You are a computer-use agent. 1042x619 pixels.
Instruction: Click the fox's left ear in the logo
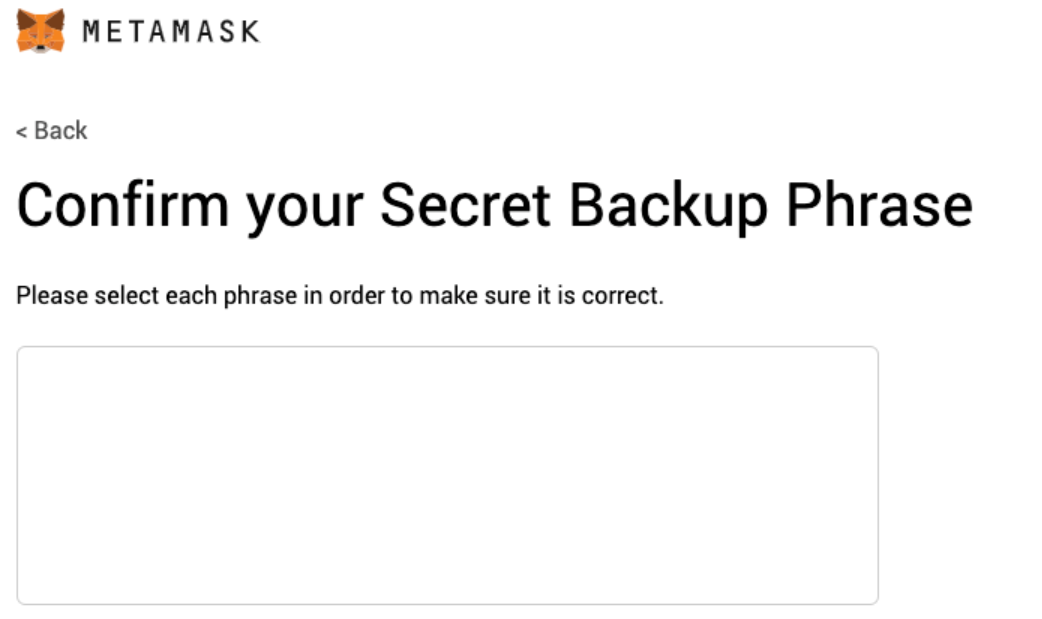pyautogui.click(x=25, y=19)
